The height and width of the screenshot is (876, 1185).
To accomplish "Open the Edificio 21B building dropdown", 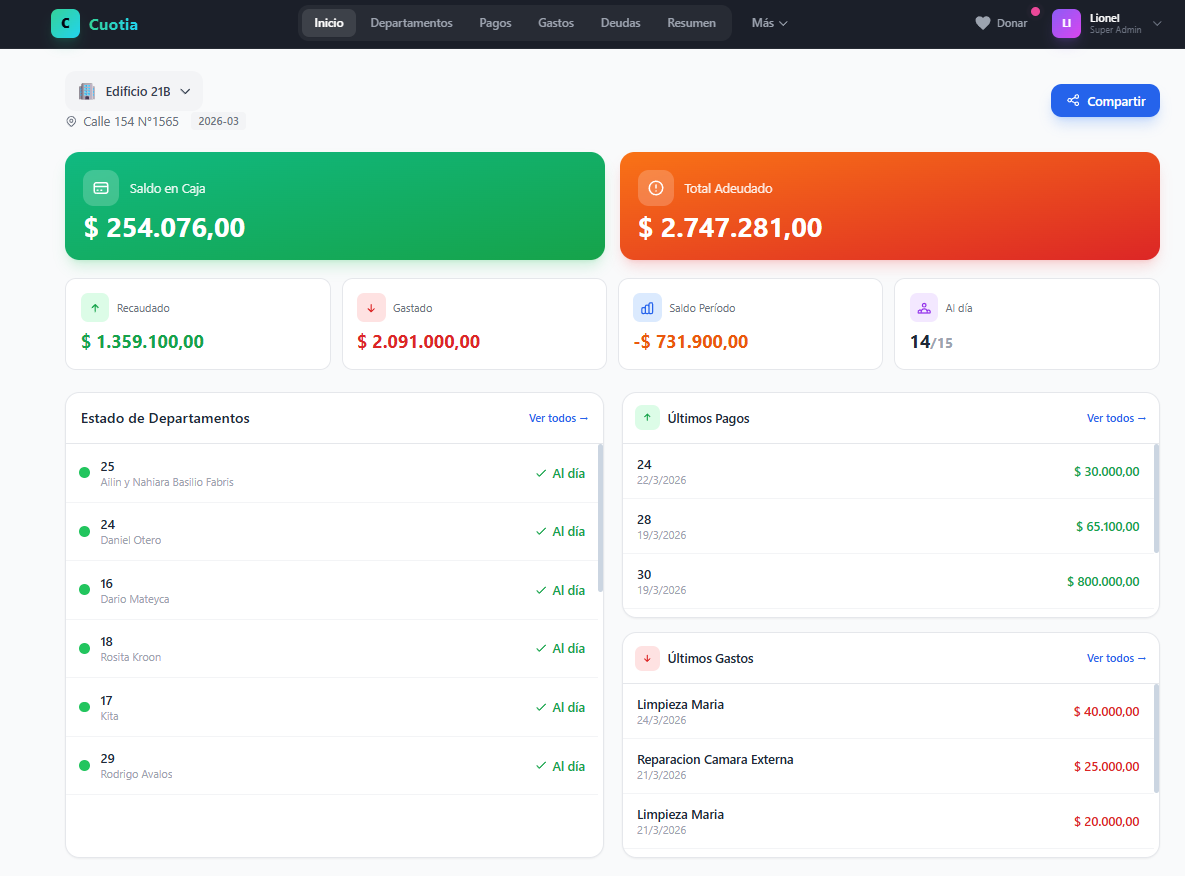I will pyautogui.click(x=134, y=91).
